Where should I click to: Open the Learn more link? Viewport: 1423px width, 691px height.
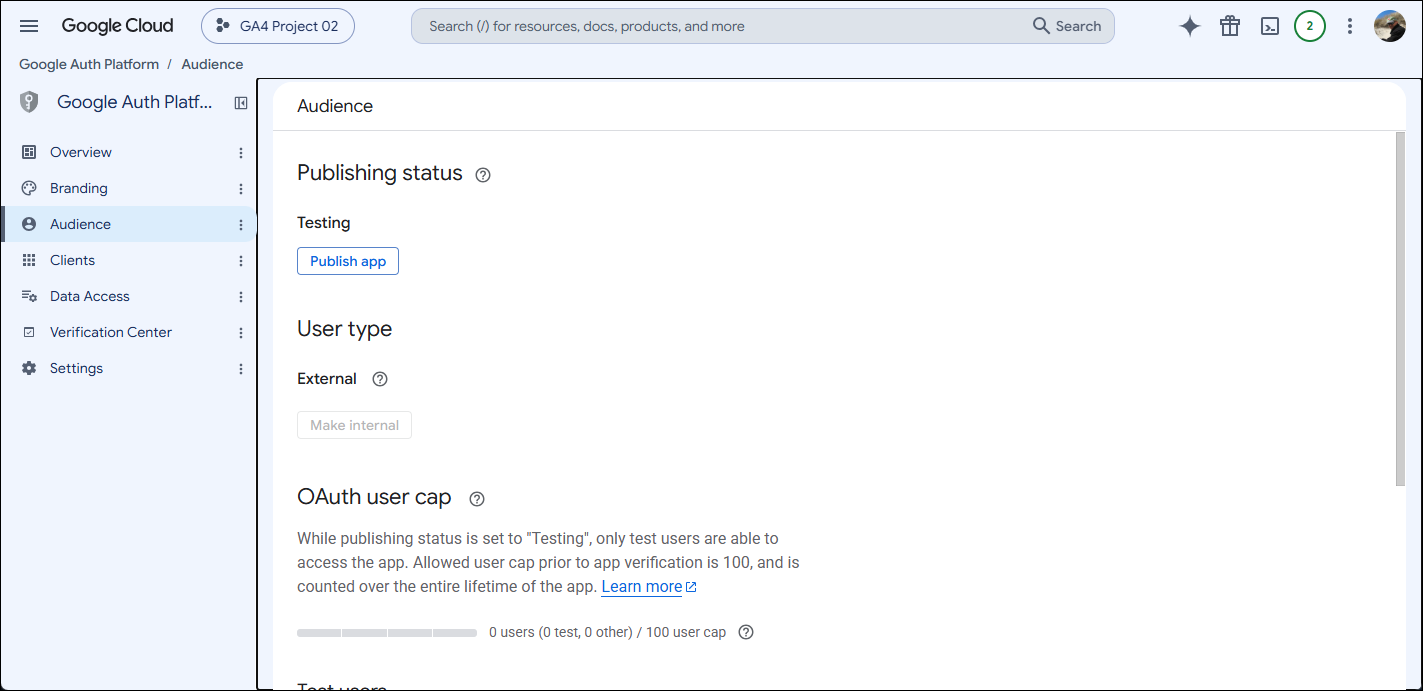[x=649, y=587]
